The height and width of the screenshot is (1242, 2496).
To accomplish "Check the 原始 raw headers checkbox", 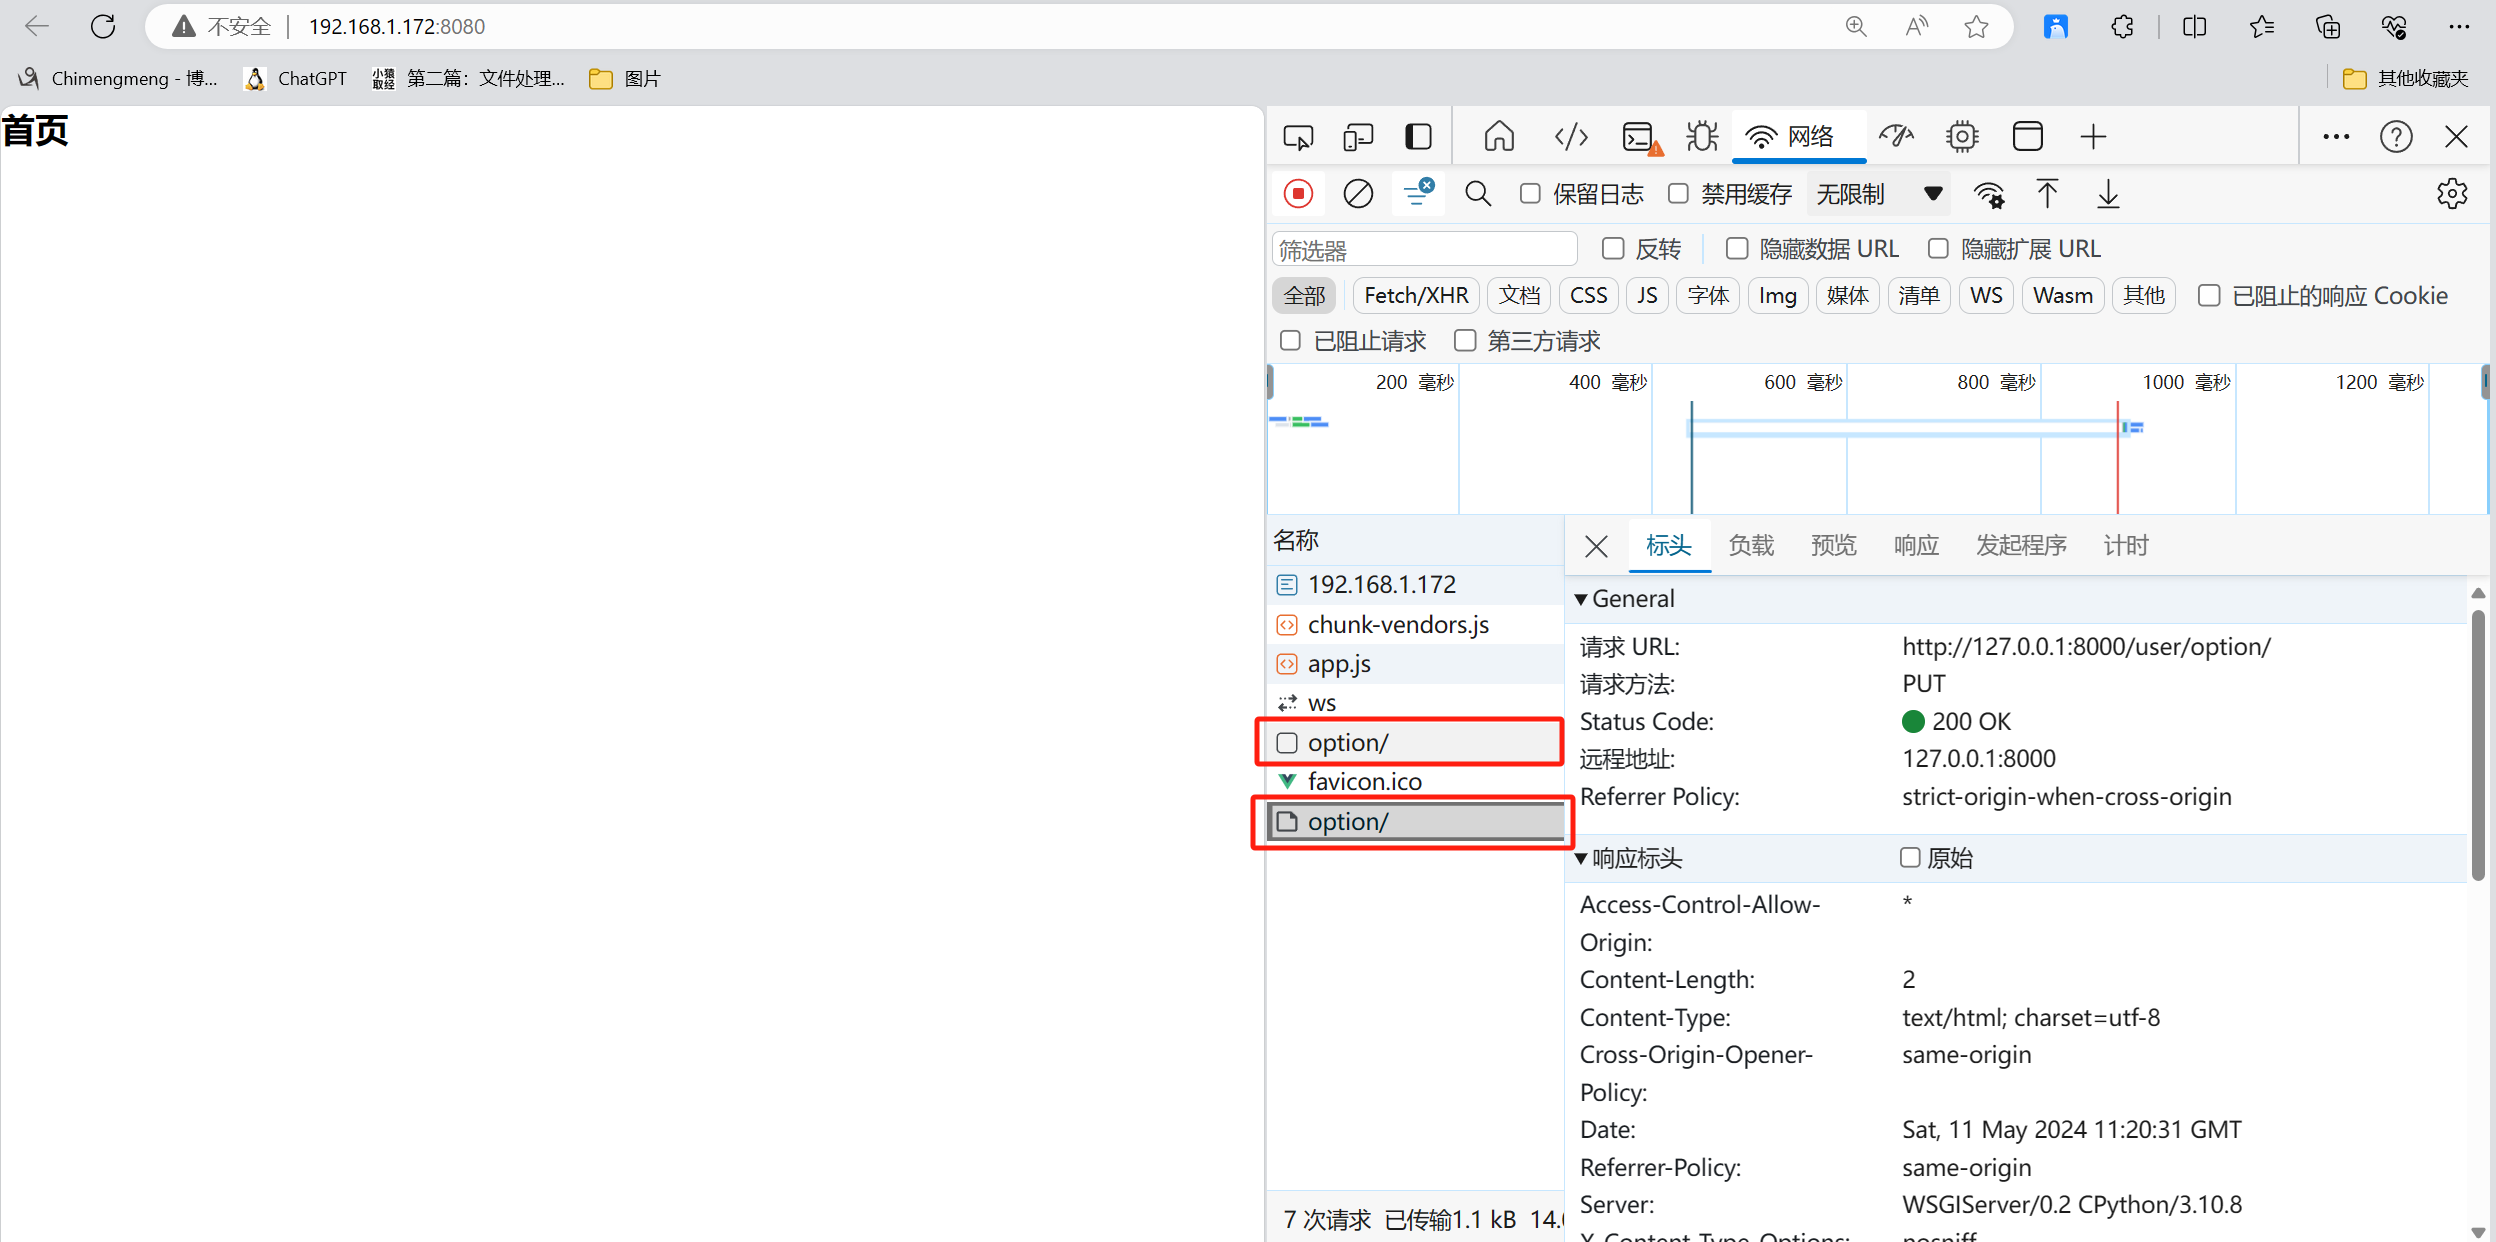I will (1910, 857).
